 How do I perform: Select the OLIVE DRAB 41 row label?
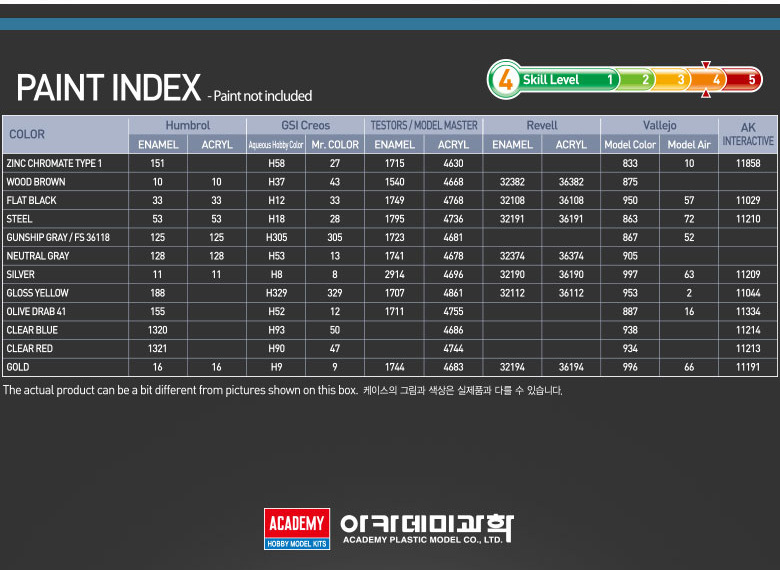click(x=36, y=311)
